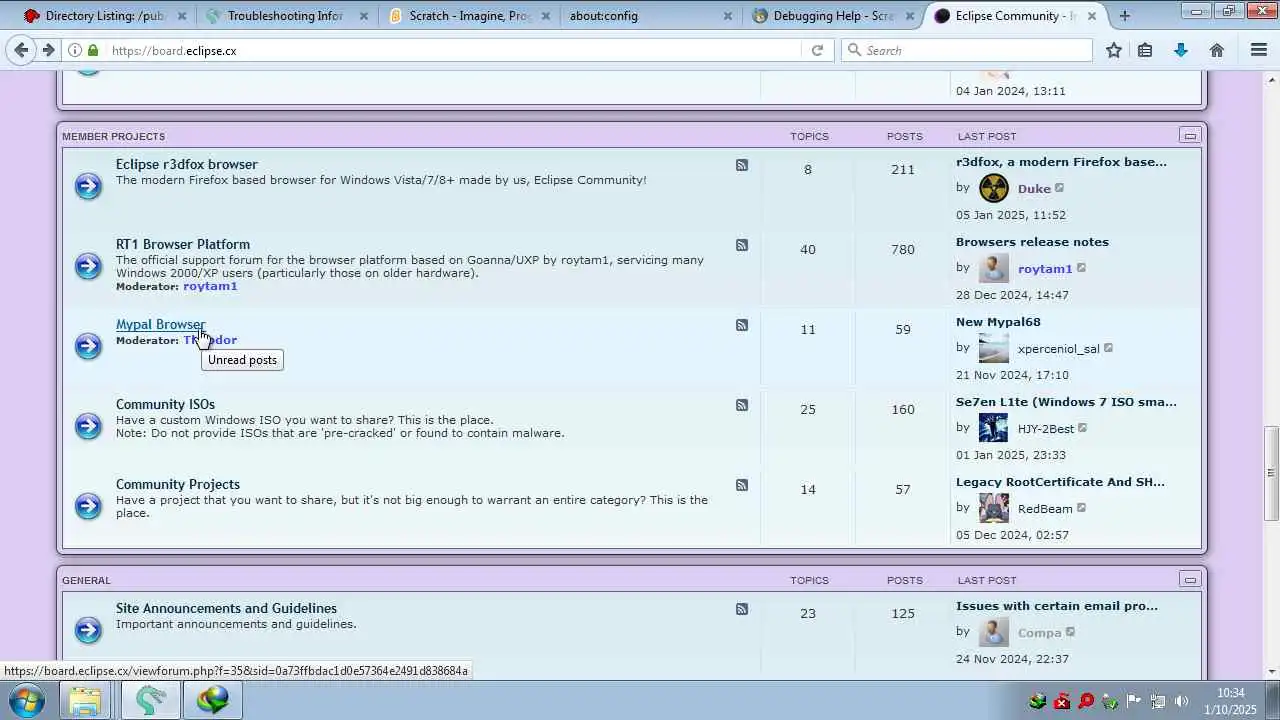Open moderator roytam1 profile under RT1 Browser
The image size is (1280, 720).
pyautogui.click(x=210, y=286)
